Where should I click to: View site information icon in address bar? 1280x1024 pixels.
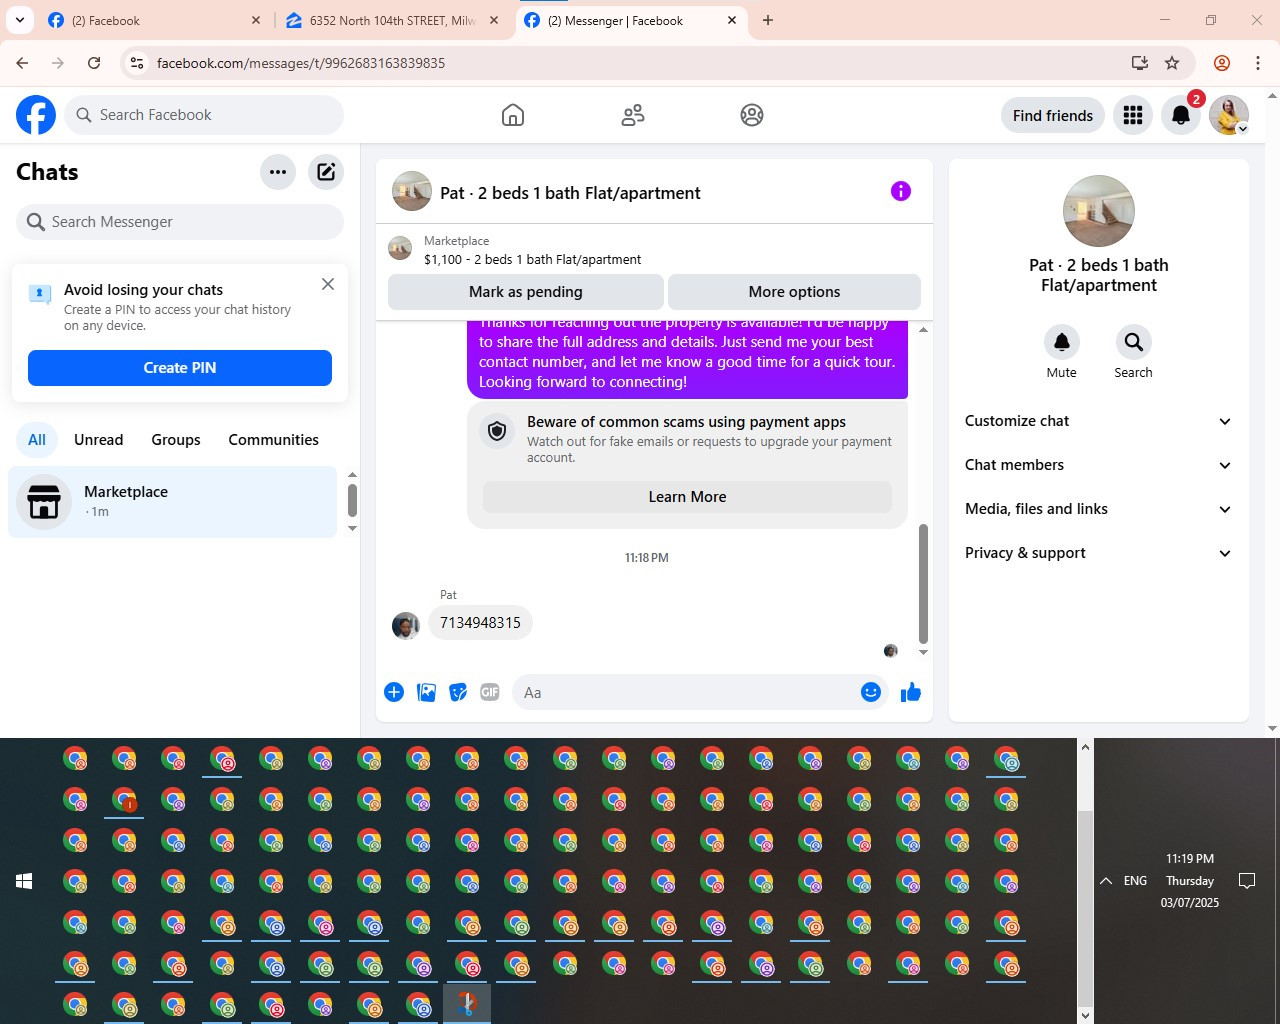click(137, 63)
